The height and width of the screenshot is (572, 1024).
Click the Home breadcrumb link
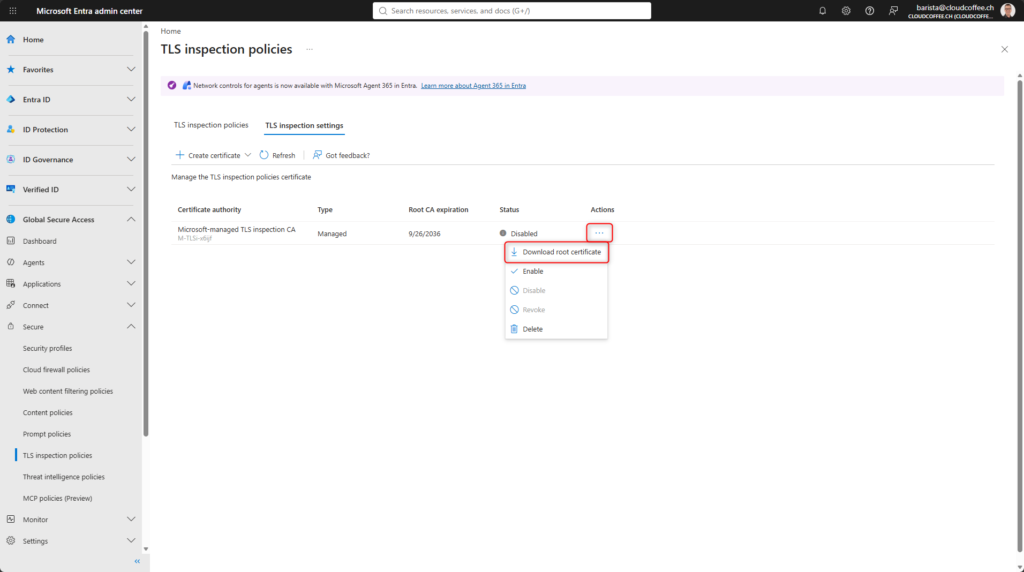(170, 31)
